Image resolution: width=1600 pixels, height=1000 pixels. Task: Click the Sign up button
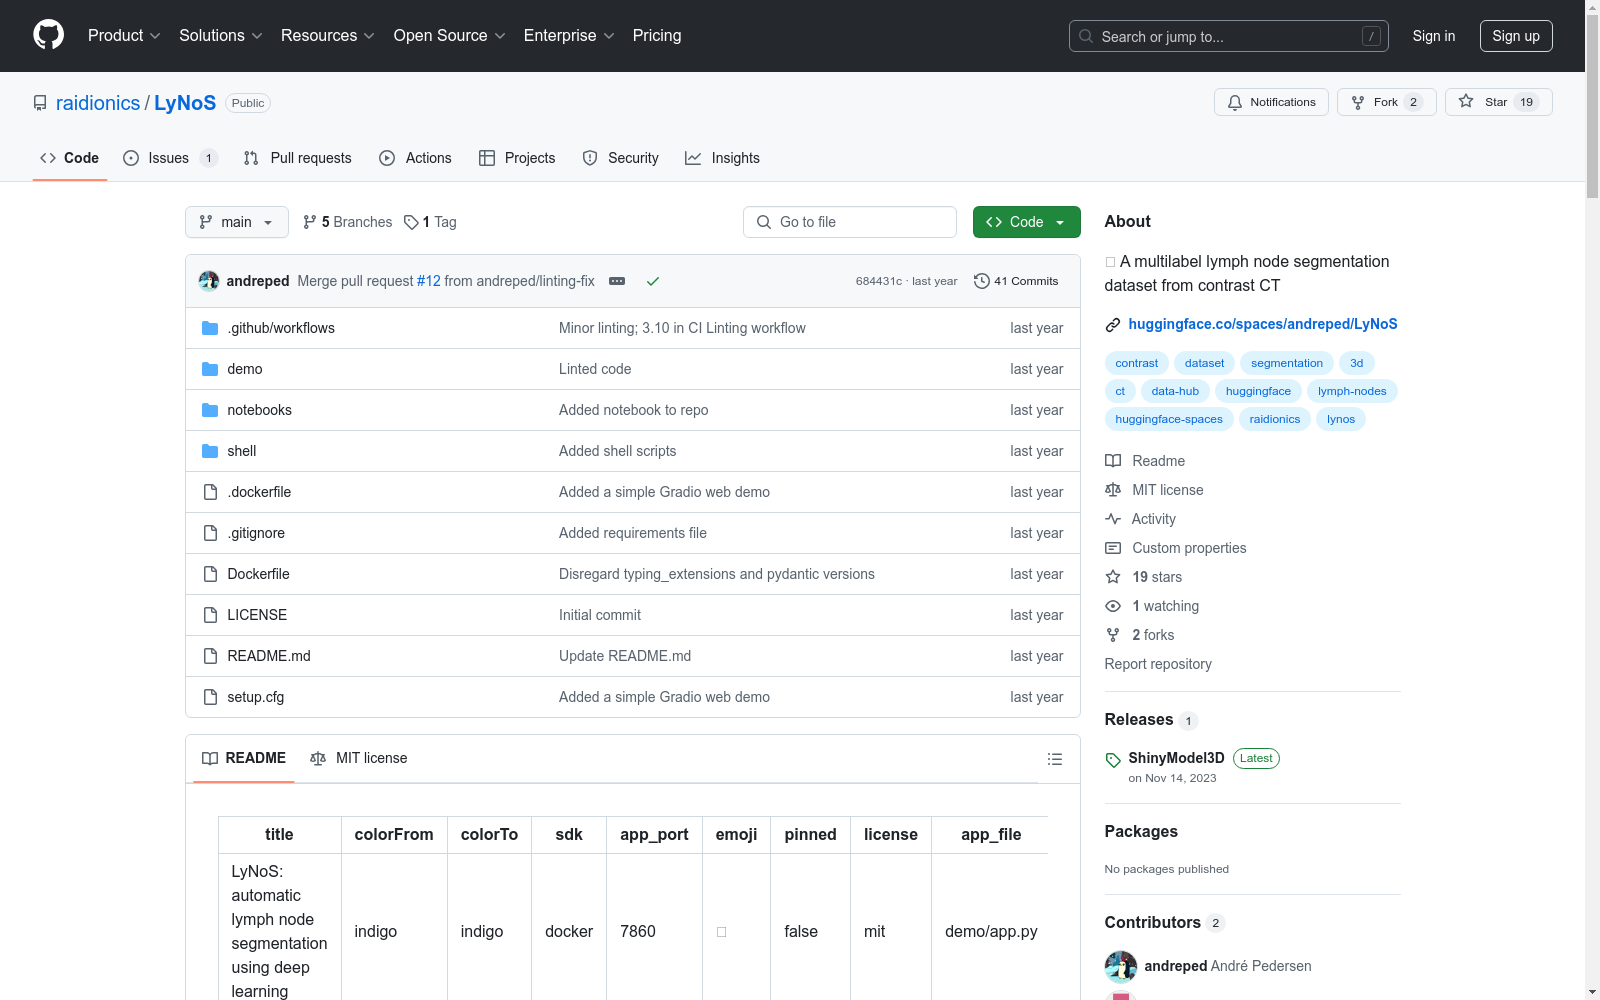1516,36
